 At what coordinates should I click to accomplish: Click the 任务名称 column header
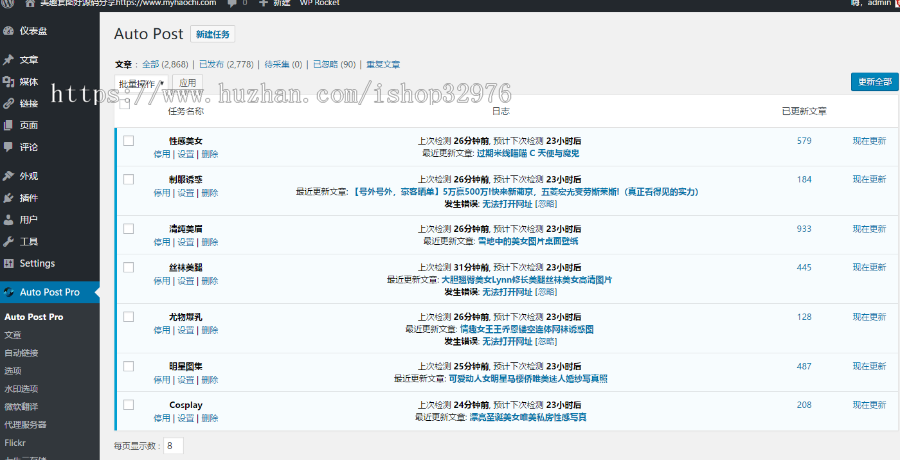(185, 111)
